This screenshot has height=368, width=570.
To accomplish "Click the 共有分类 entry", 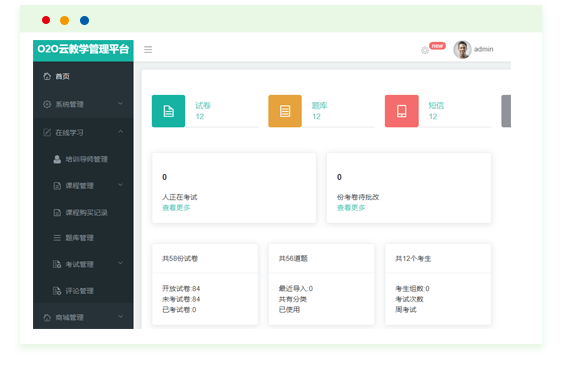I will [x=293, y=299].
